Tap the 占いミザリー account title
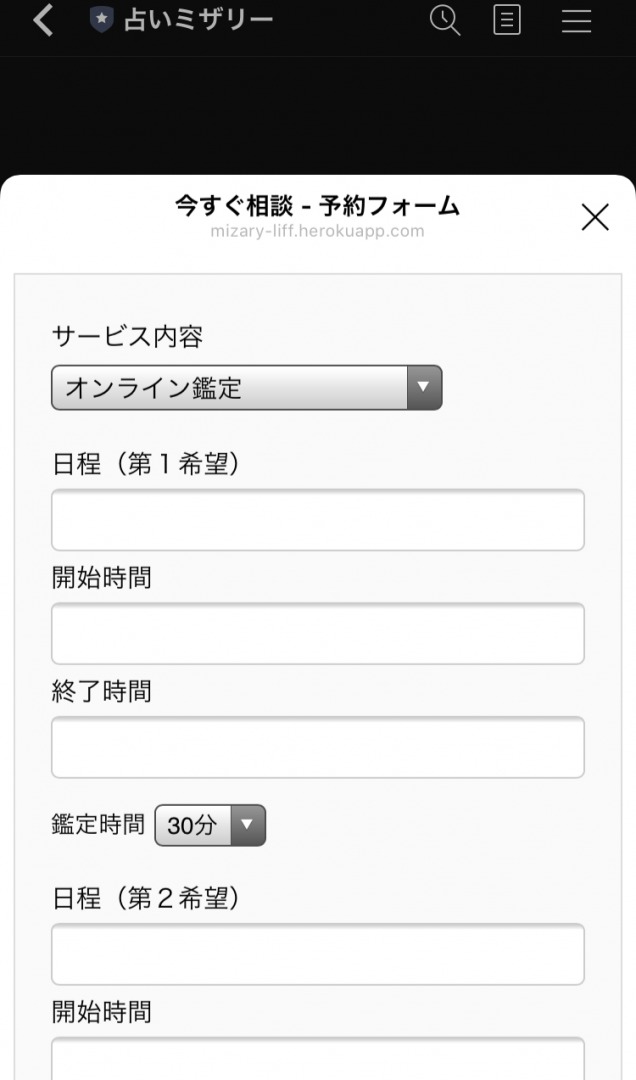This screenshot has height=1080, width=636. (198, 20)
